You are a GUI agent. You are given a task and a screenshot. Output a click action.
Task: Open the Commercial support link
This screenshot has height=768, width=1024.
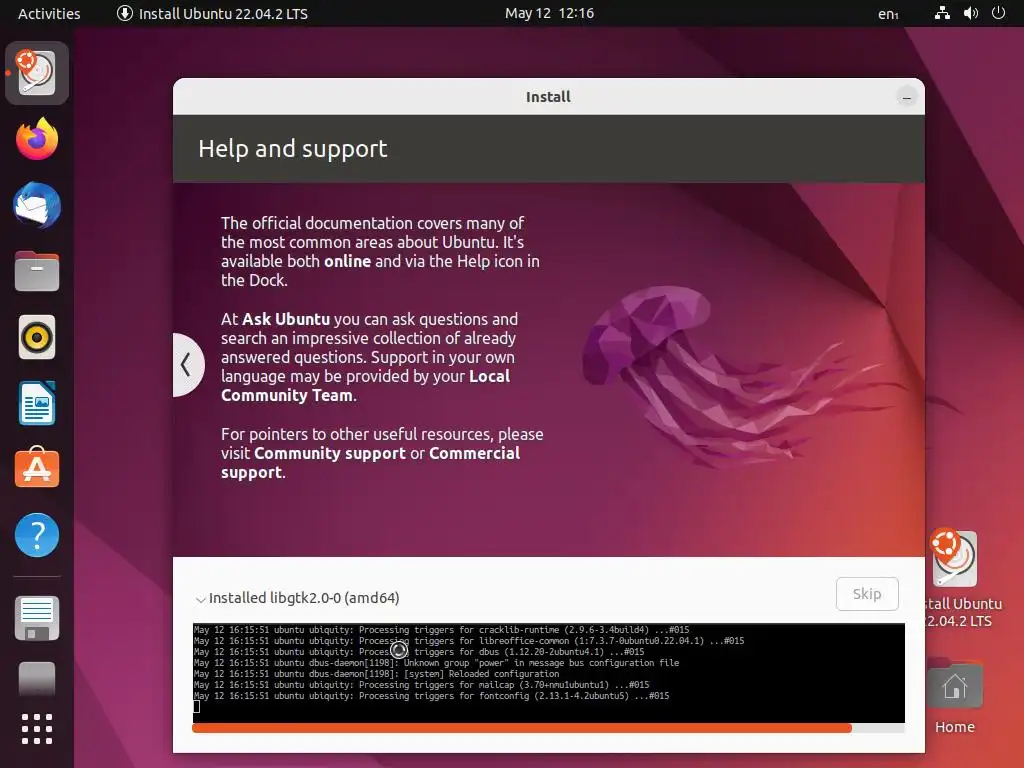pyautogui.click(x=370, y=462)
